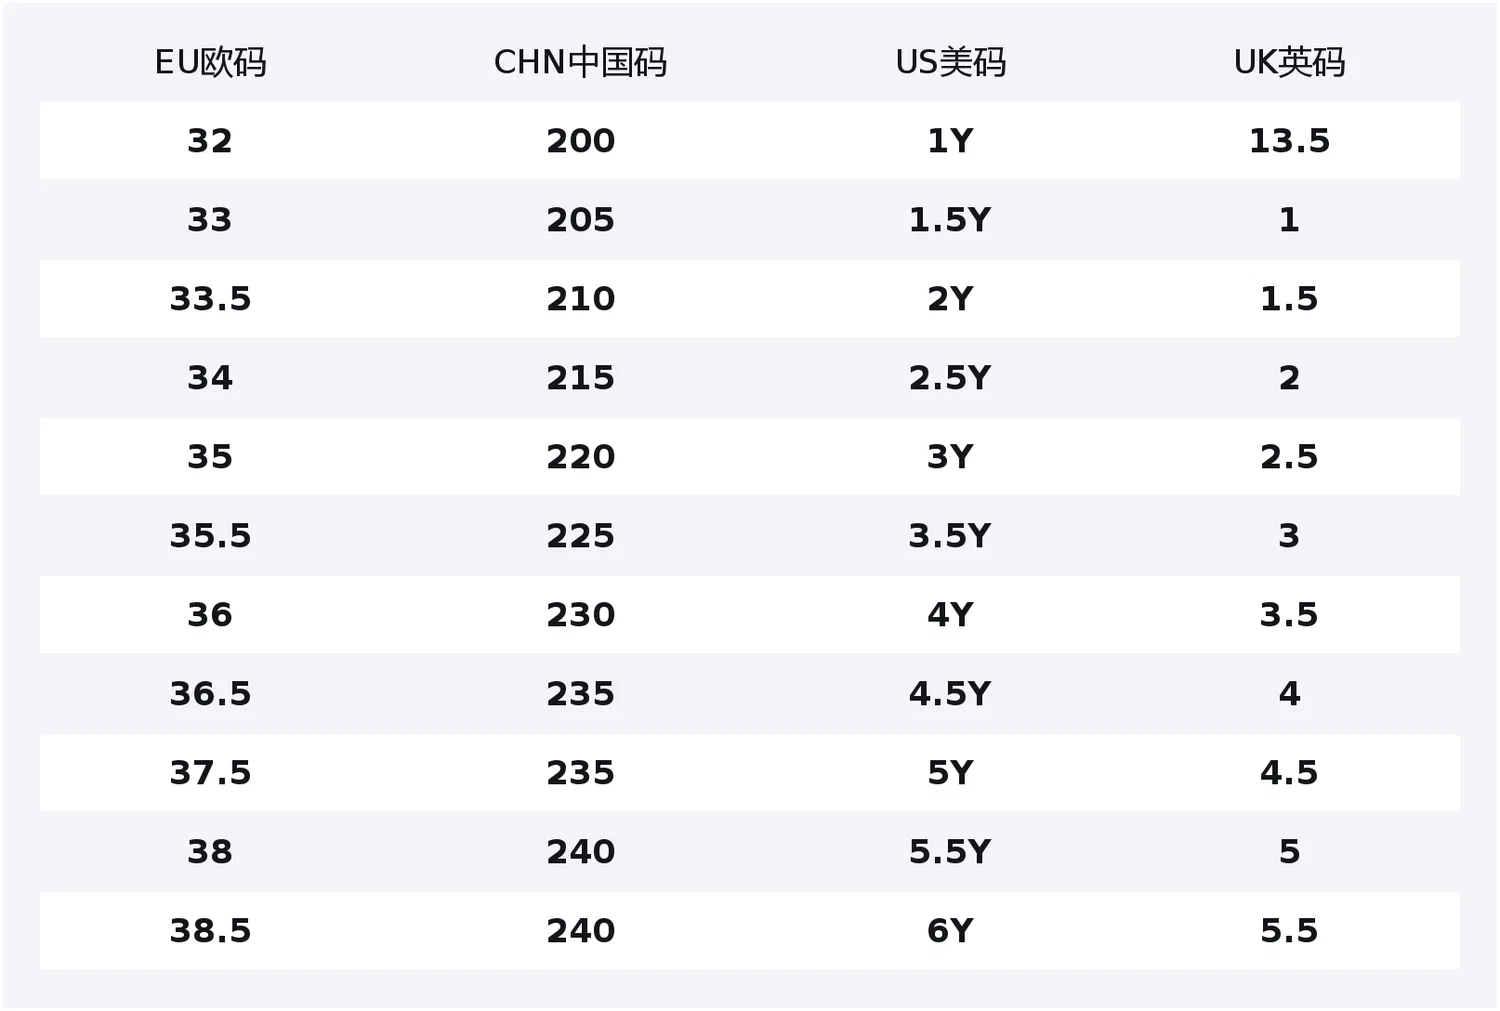Click the EU欧码 column header

click(x=210, y=62)
